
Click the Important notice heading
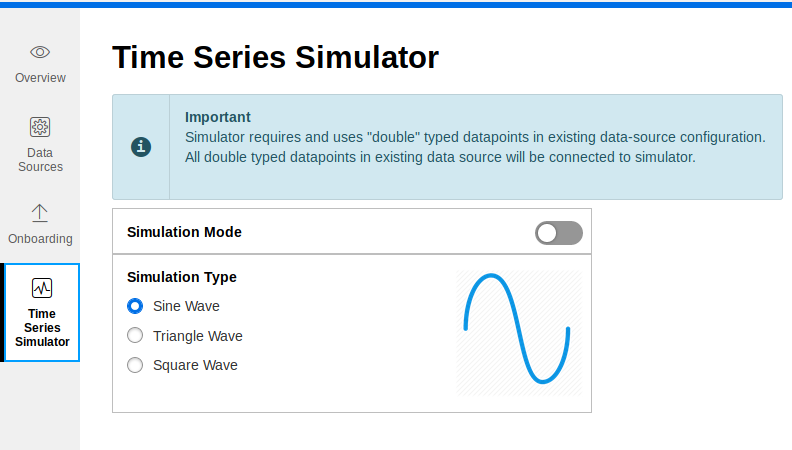[x=218, y=117]
